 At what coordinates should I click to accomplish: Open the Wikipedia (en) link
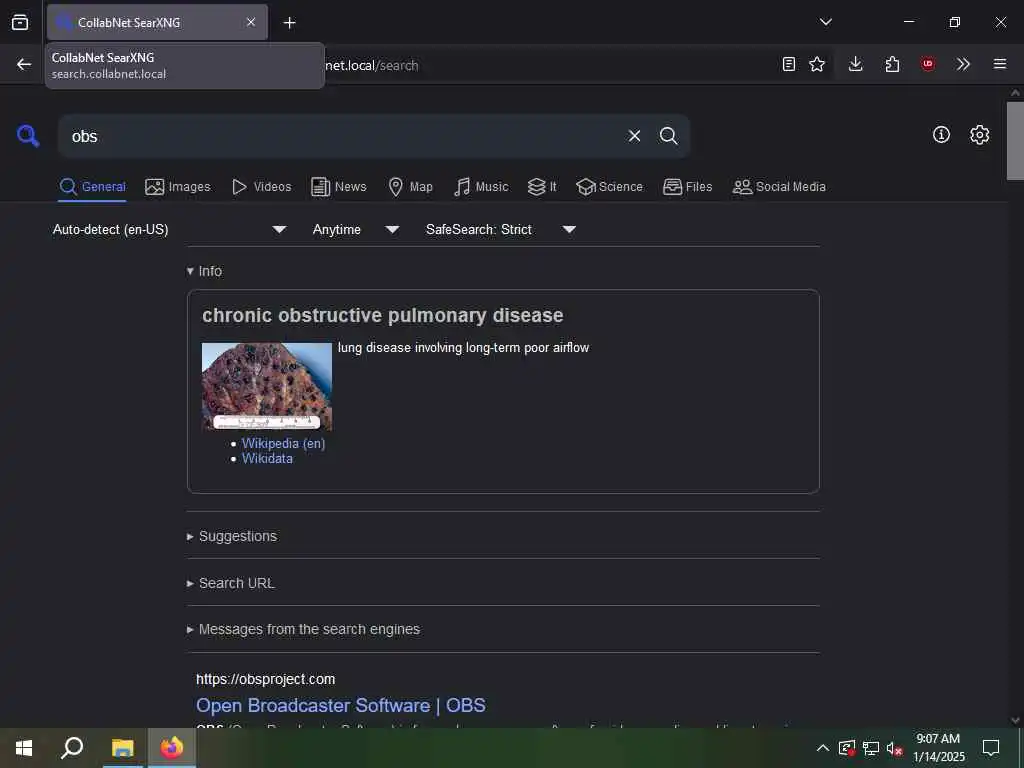pos(283,443)
